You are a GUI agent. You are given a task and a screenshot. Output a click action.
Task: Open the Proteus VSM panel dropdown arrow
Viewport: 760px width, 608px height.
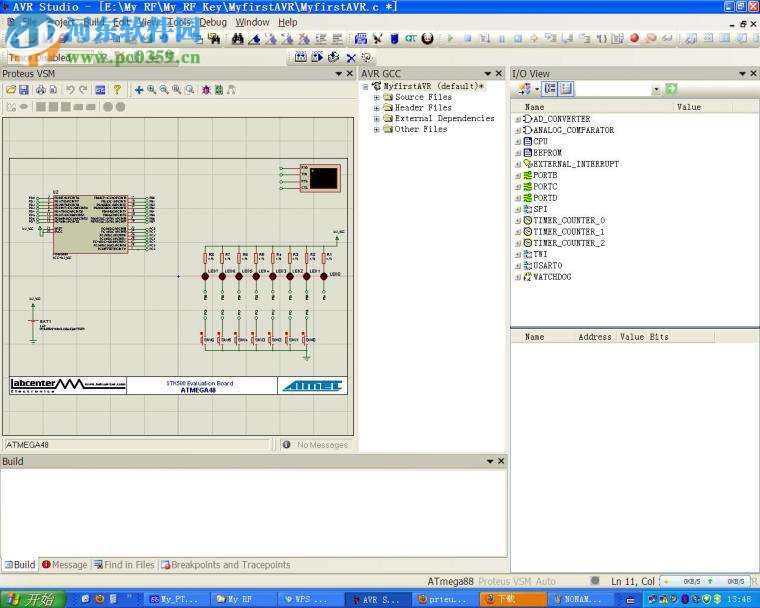point(339,74)
